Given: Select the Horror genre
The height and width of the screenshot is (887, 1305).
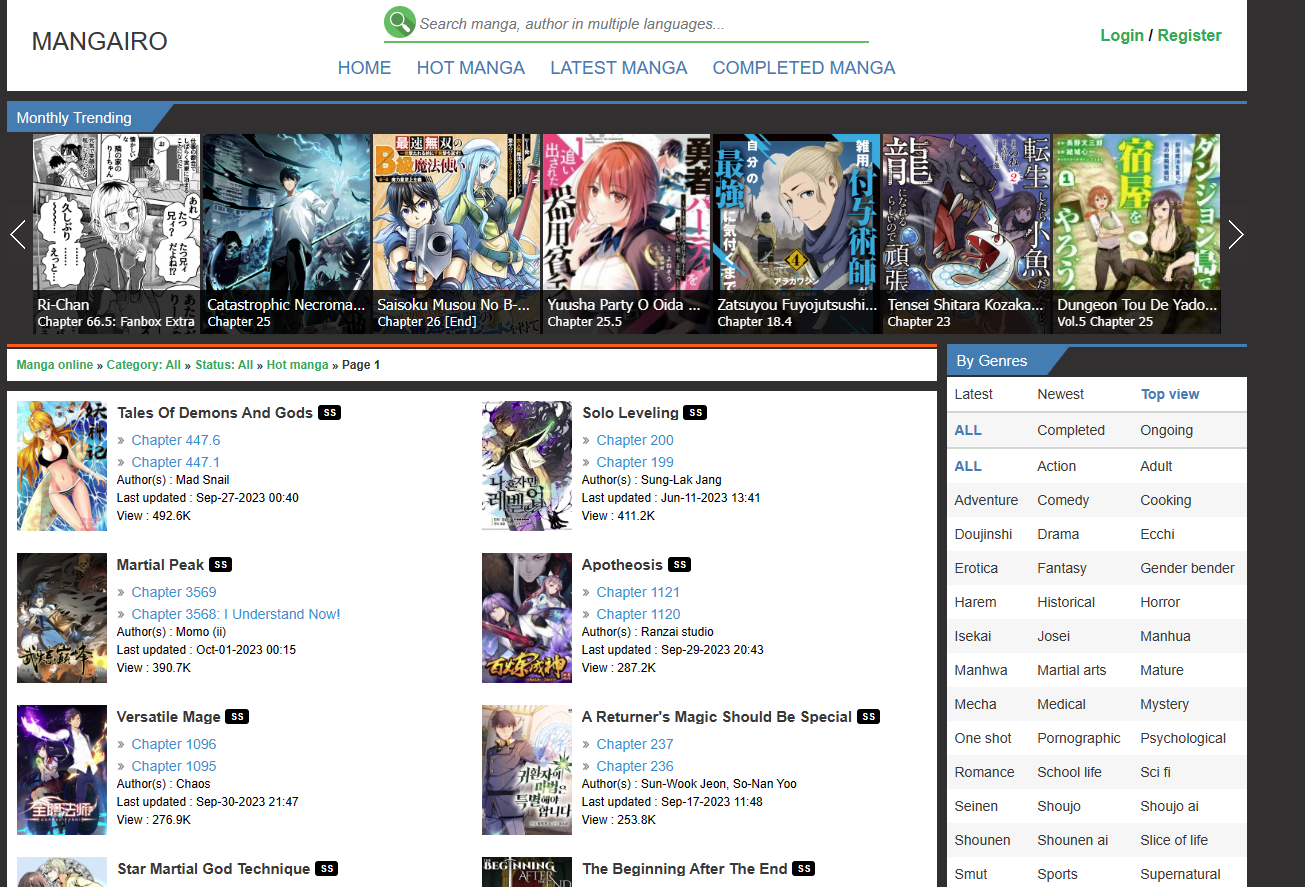Looking at the screenshot, I should pos(1160,602).
